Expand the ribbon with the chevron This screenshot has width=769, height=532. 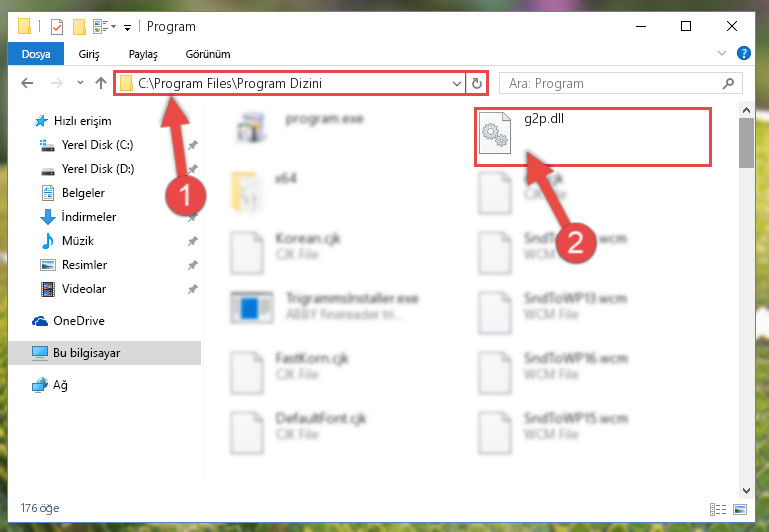[721, 53]
